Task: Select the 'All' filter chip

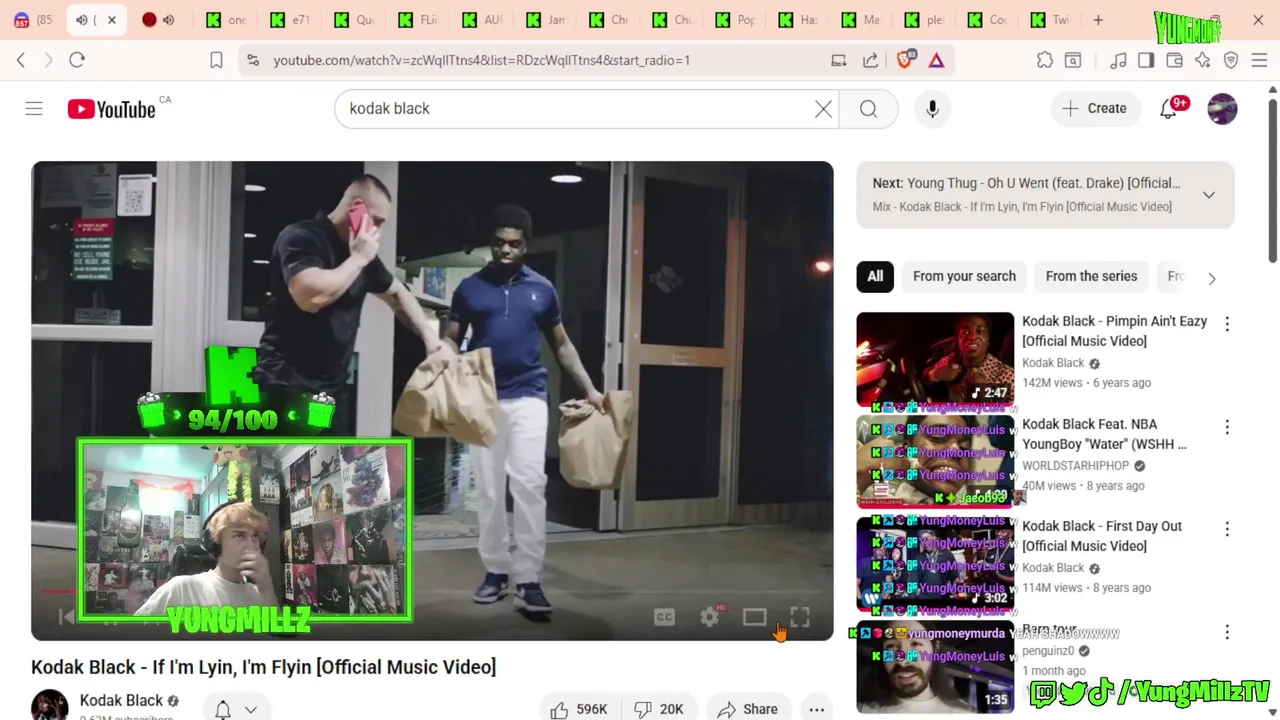Action: pos(875,276)
